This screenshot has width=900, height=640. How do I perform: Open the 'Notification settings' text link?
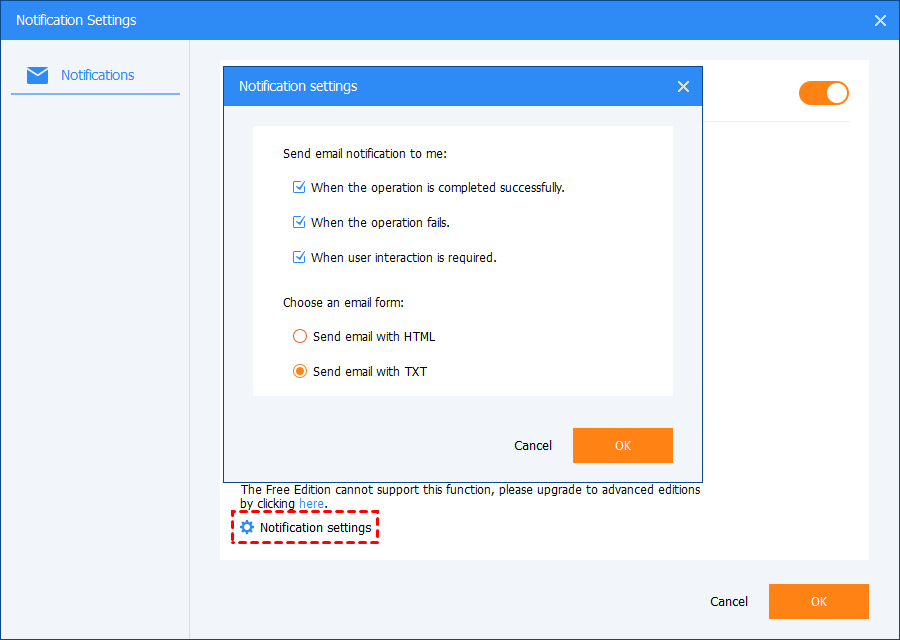[315, 527]
